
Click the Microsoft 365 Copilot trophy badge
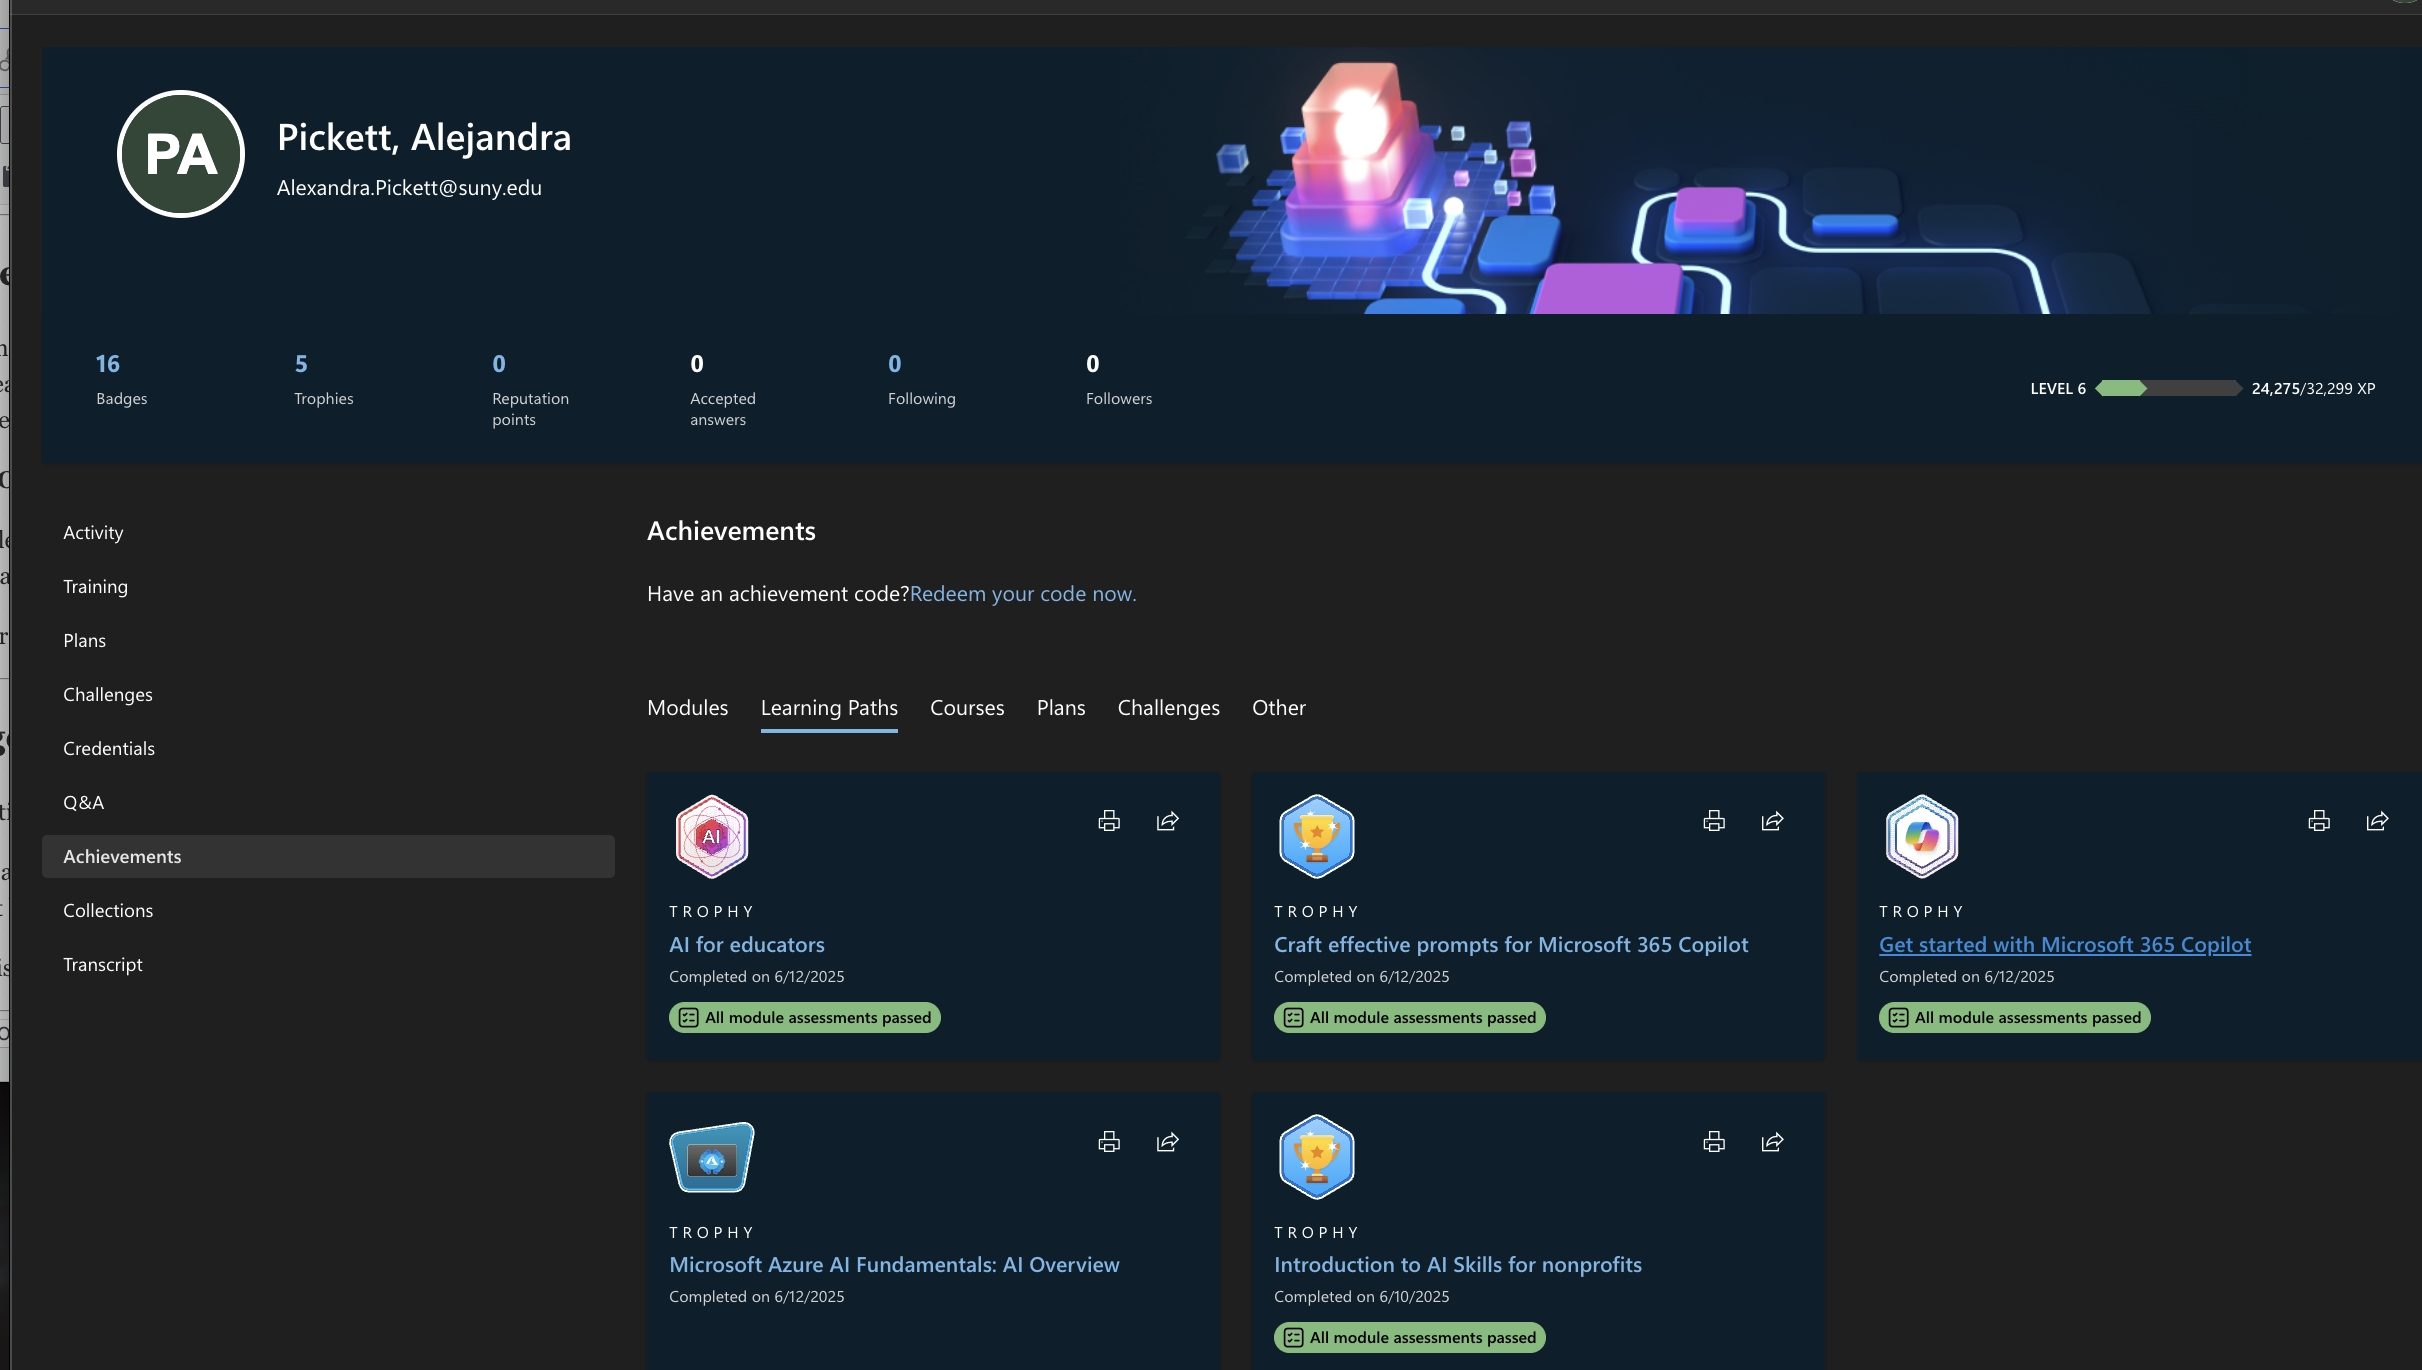tap(1922, 837)
